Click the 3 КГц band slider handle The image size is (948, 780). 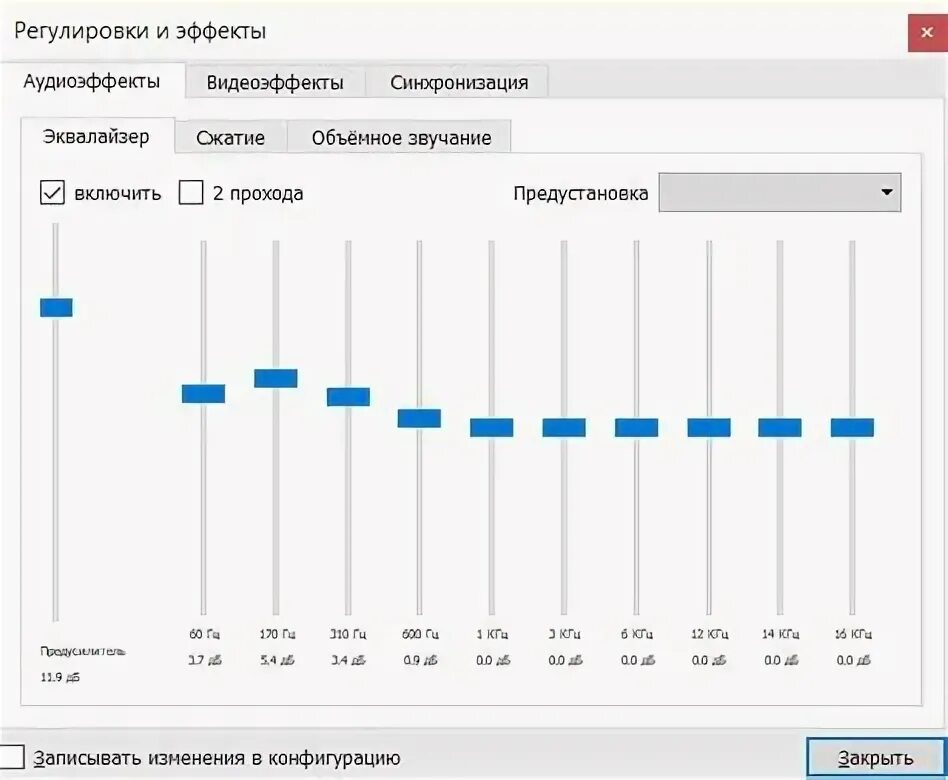[x=564, y=427]
